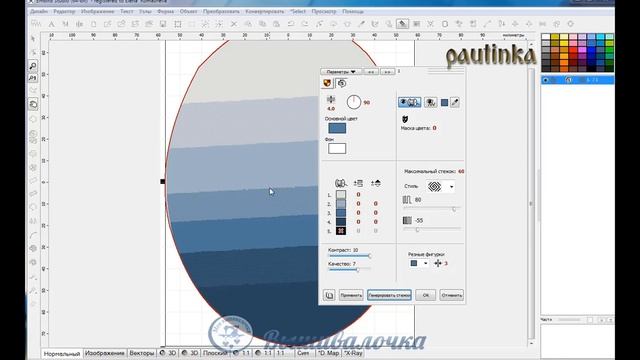Adjust the Качество slider
The width and height of the screenshot is (640, 360).
coord(349,270)
